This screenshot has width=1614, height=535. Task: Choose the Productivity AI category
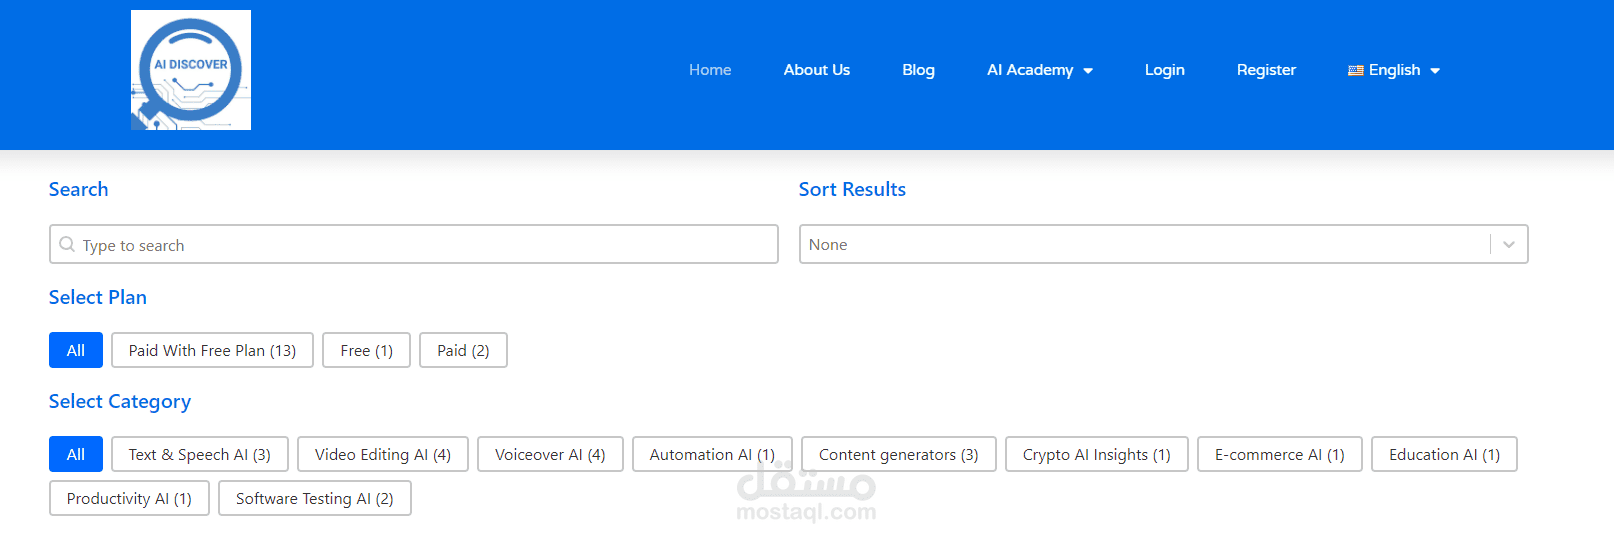coord(129,498)
